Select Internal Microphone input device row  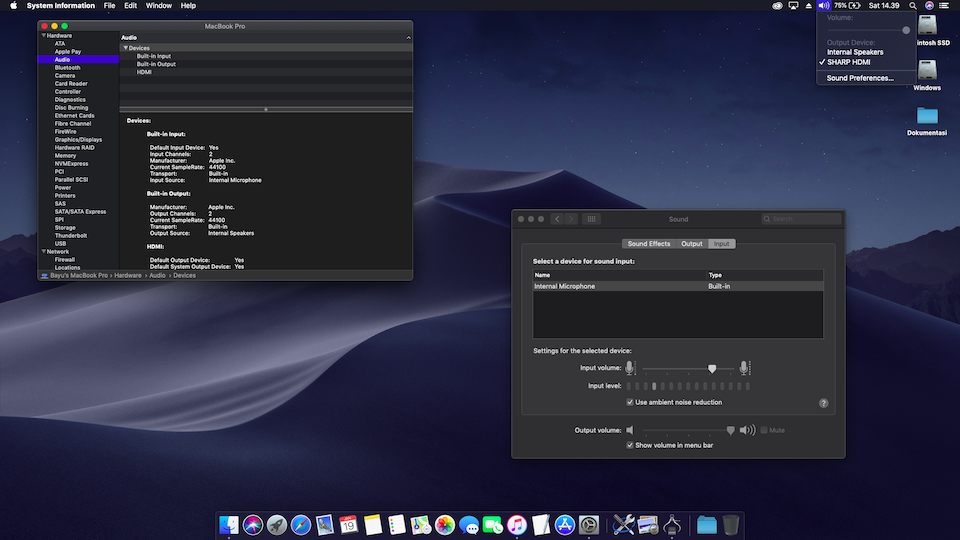pyautogui.click(x=678, y=286)
